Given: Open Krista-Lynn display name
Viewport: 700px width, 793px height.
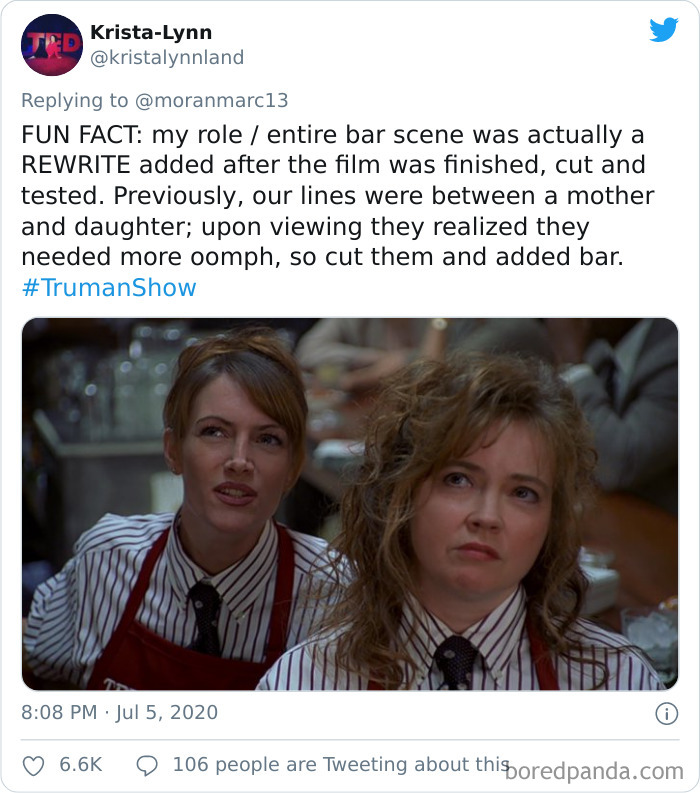Looking at the screenshot, I should (151, 32).
